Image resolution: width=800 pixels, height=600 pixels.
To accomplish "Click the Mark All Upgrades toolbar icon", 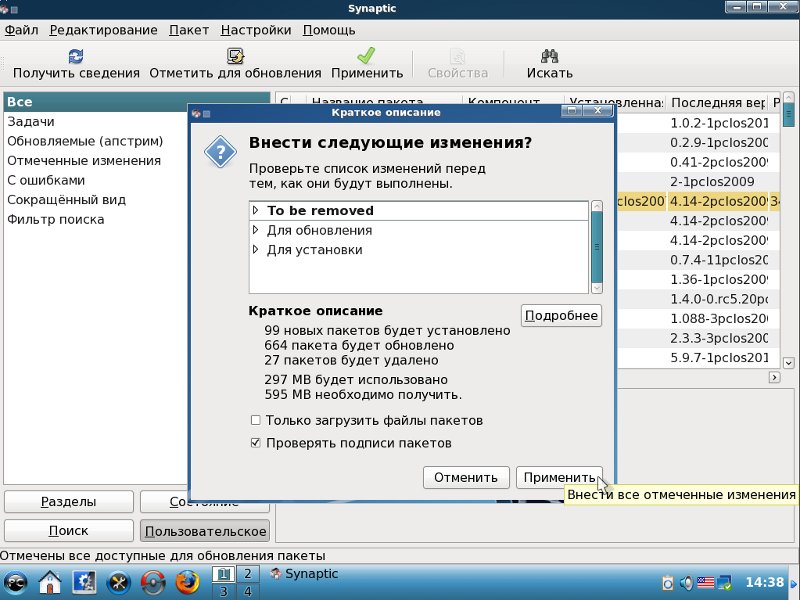I will [235, 56].
